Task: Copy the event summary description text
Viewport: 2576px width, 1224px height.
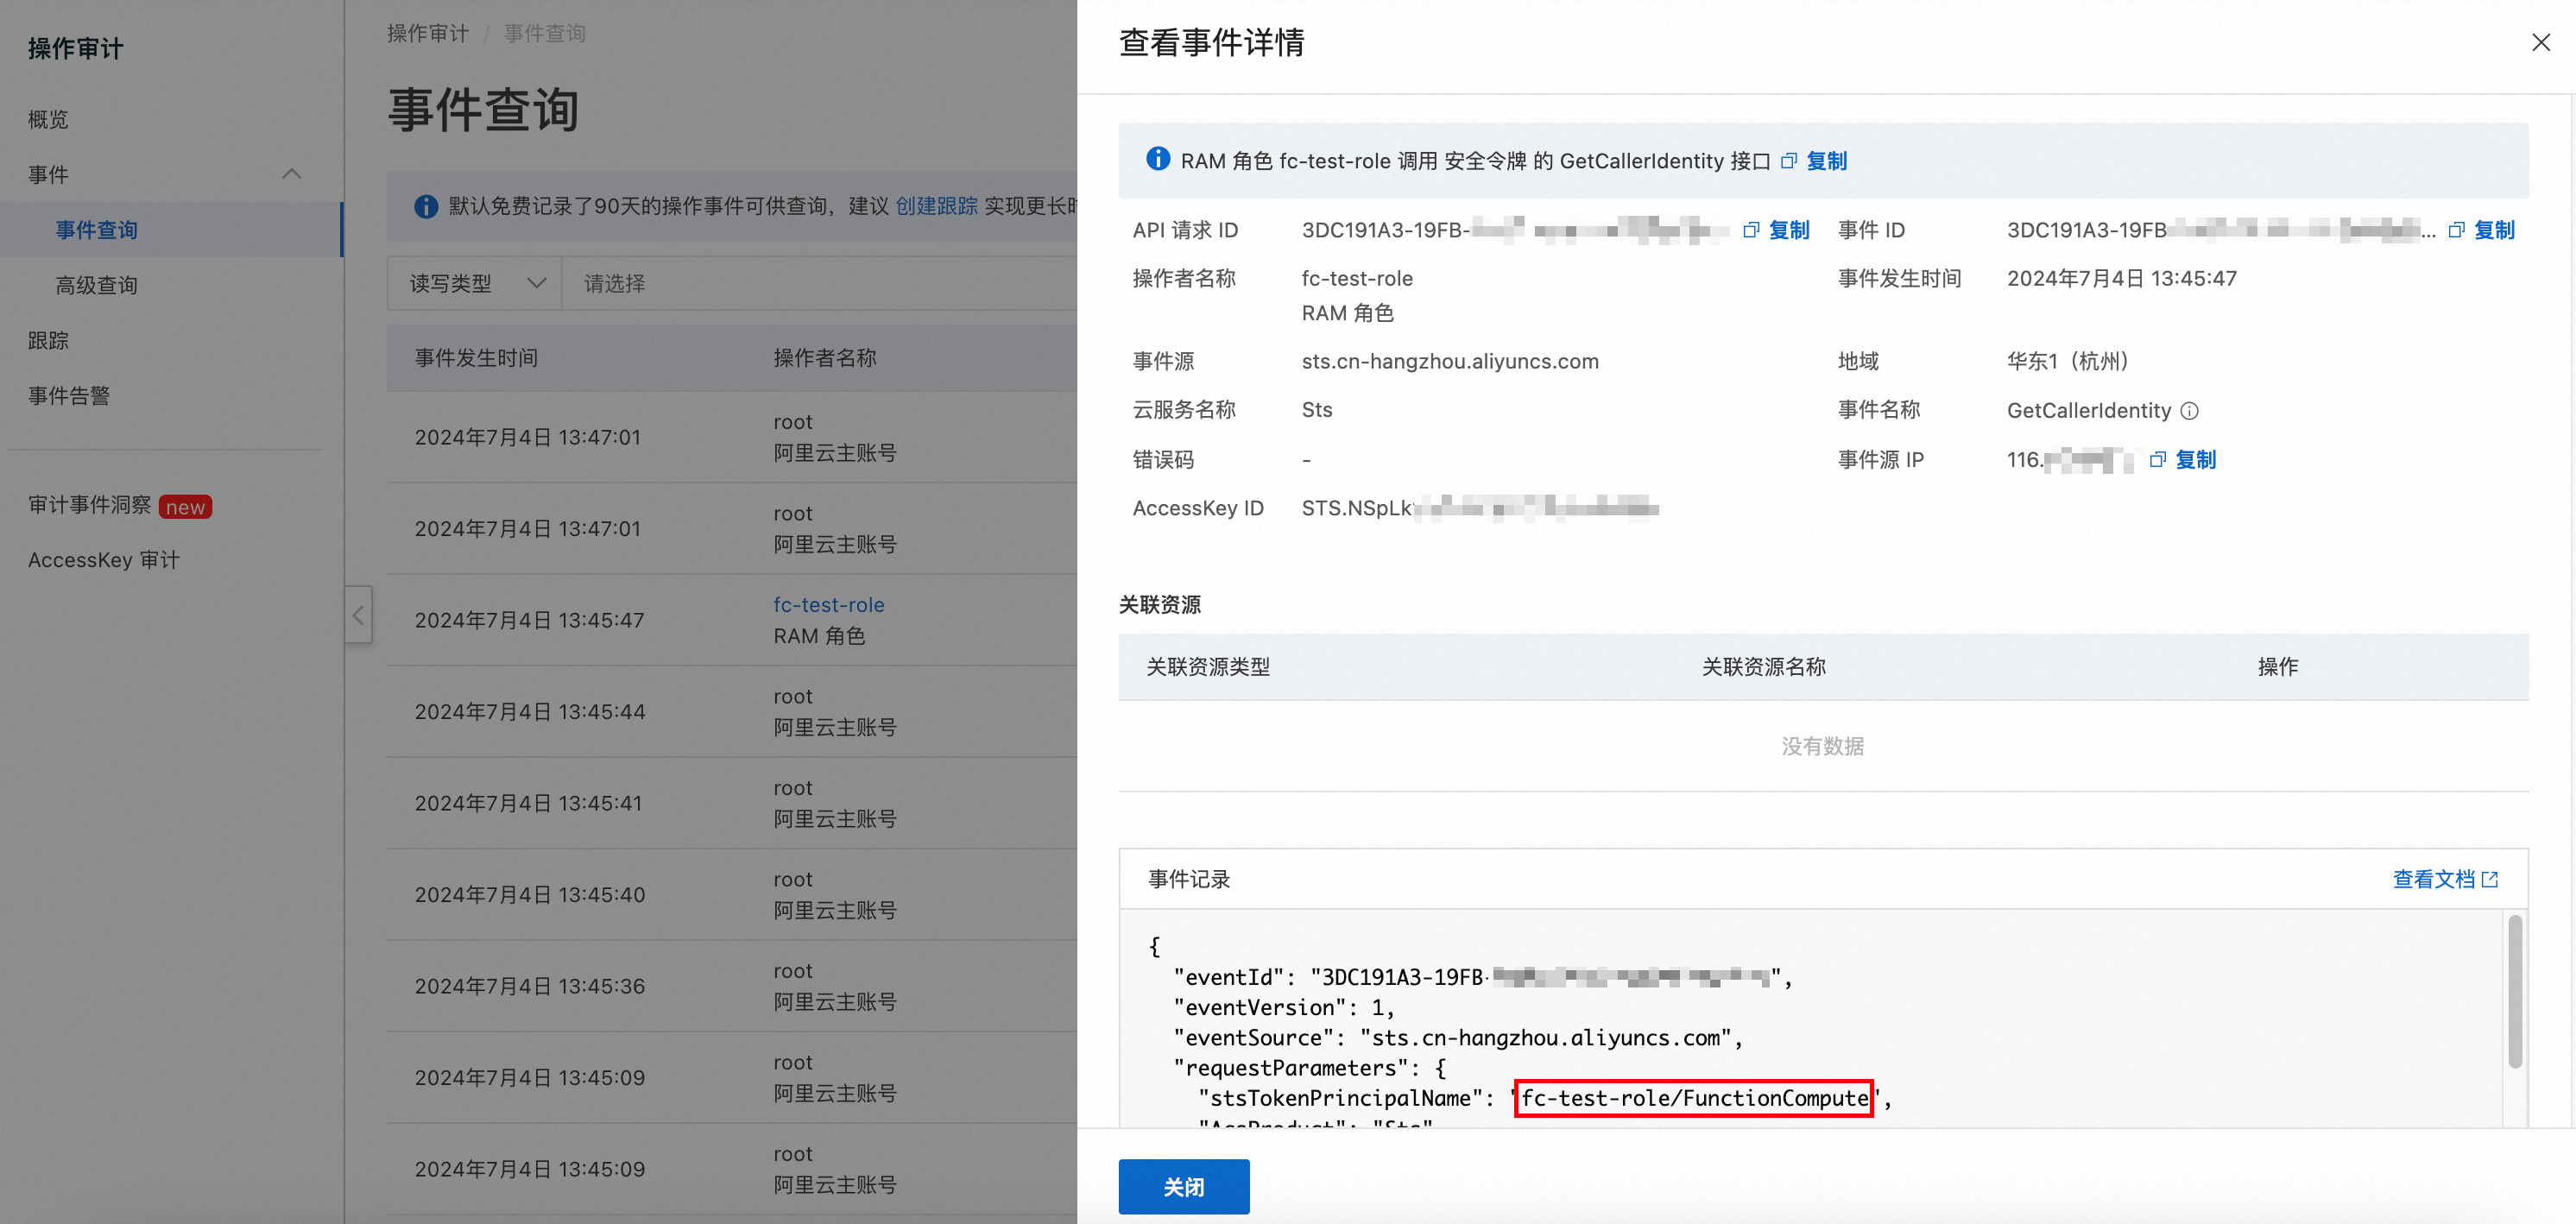Action: pyautogui.click(x=1825, y=161)
